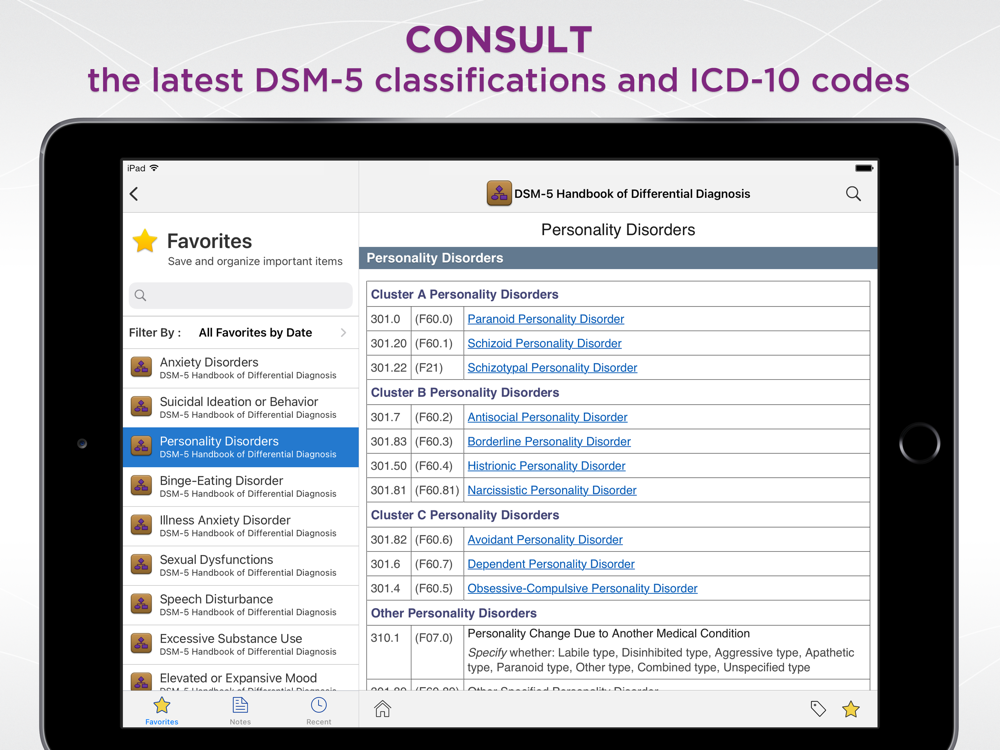Screen dimensions: 1000x750
Task: Click the blue Personality Disorders section banner
Action: (x=618, y=258)
